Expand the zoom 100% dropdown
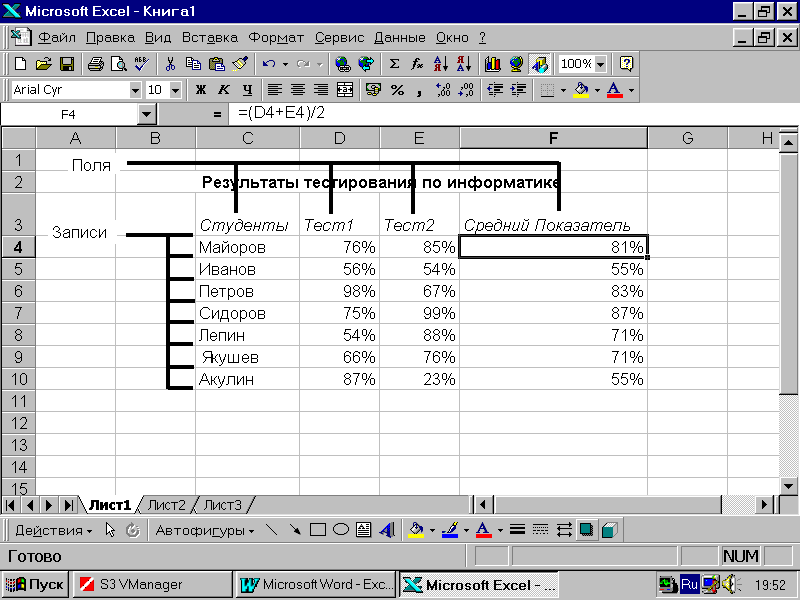This screenshot has height=600, width=800. pos(600,64)
